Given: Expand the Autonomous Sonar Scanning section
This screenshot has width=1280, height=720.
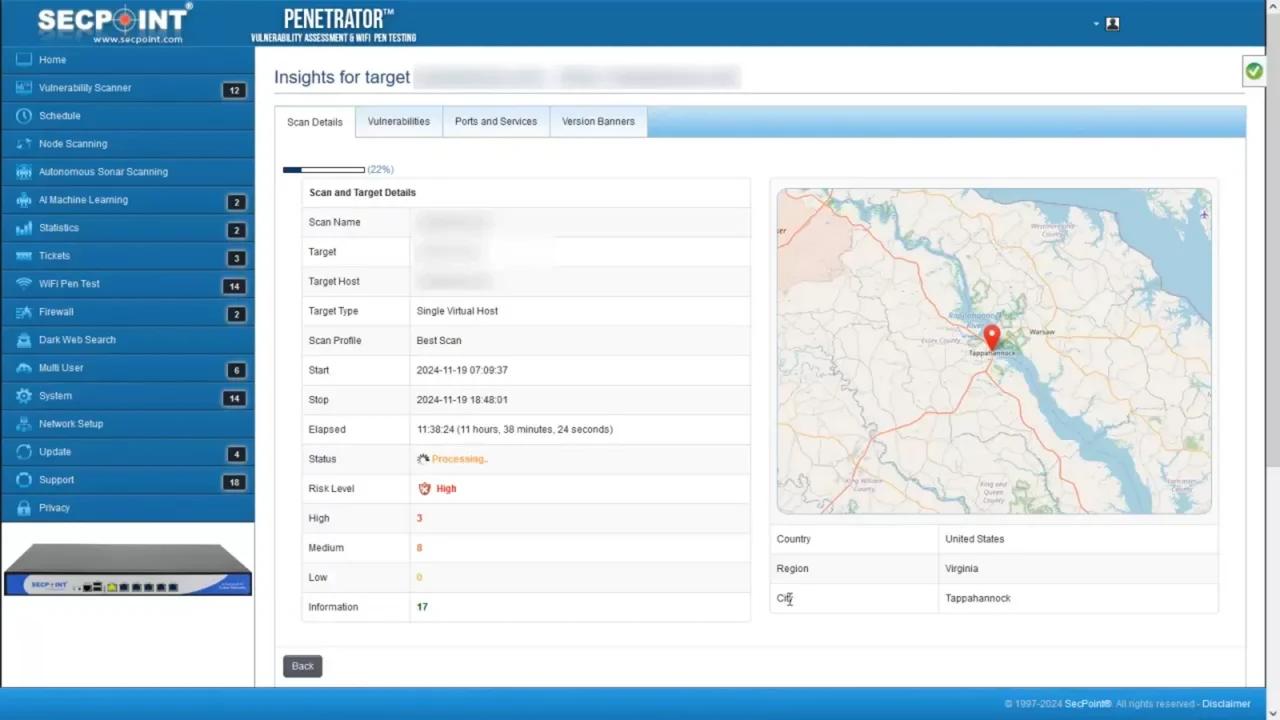Looking at the screenshot, I should pos(23,171).
